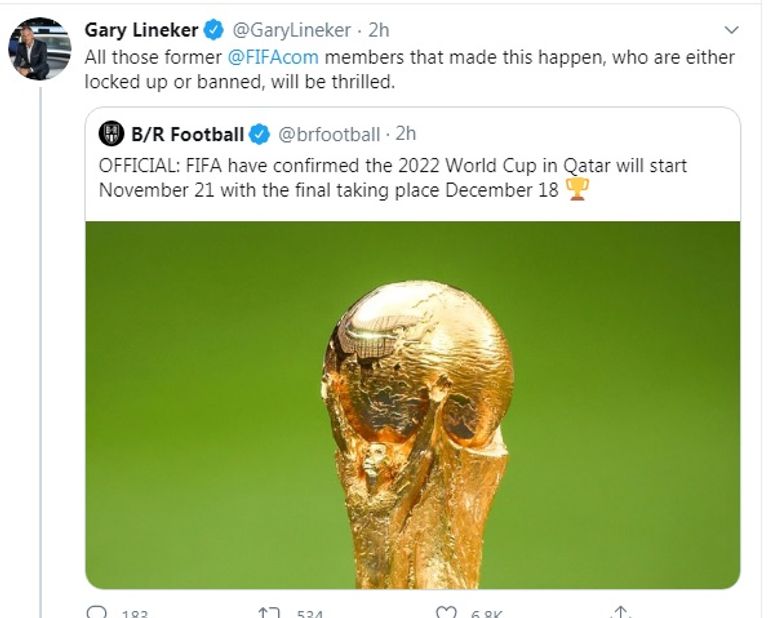Like the tweet with the heart icon
The width and height of the screenshot is (768, 618).
[448, 612]
